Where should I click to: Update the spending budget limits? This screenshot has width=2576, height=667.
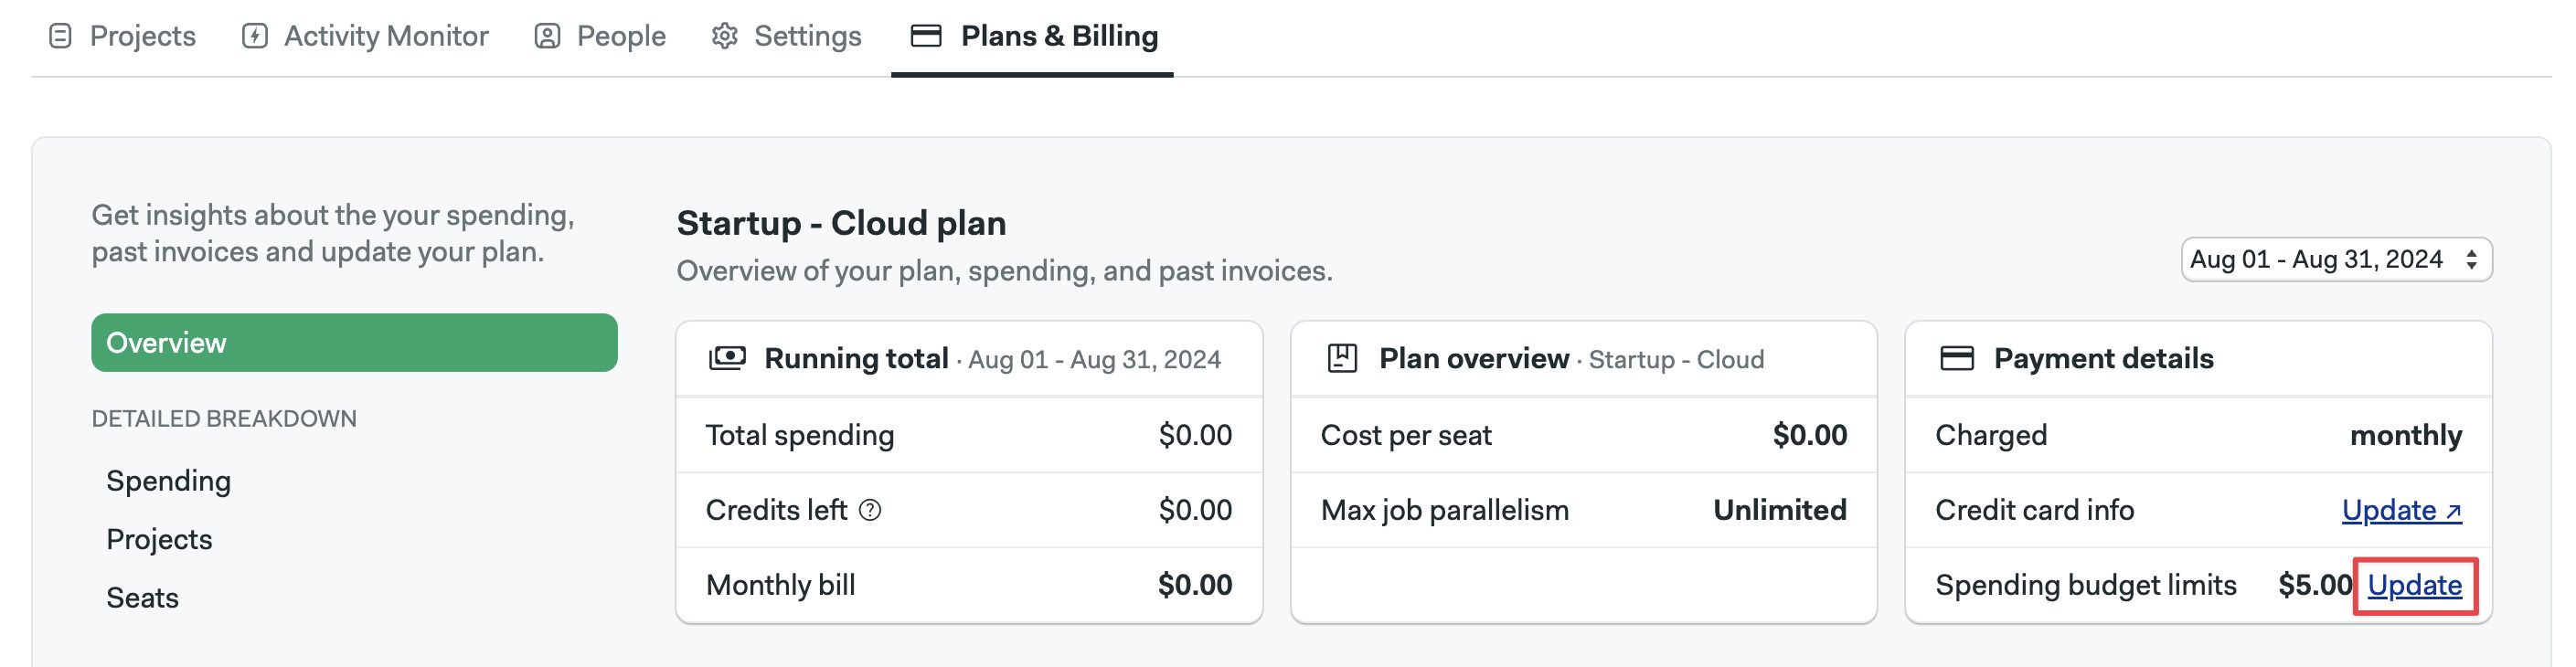coord(2414,585)
